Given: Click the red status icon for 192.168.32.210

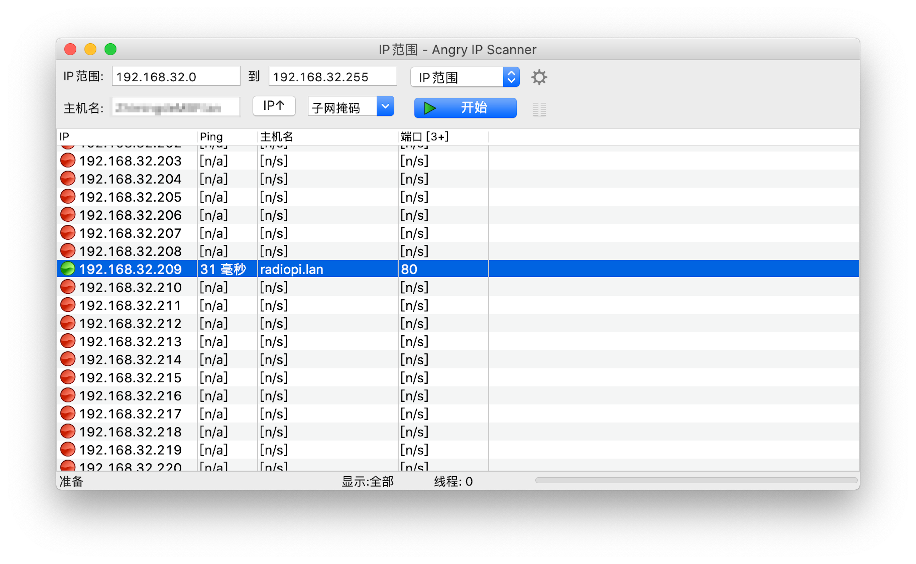Looking at the screenshot, I should pos(68,287).
